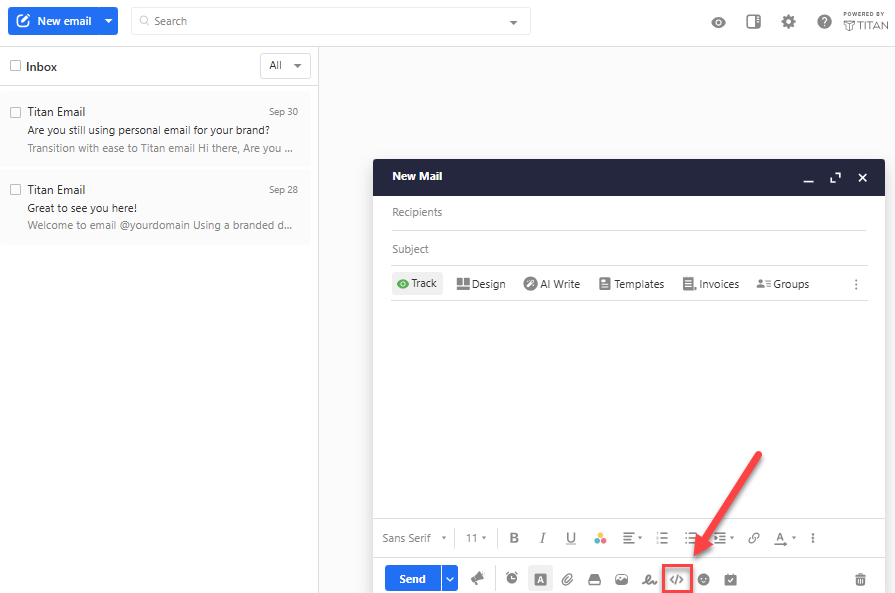Open the text direction dropdown
This screenshot has height=593, width=895.
point(784,538)
